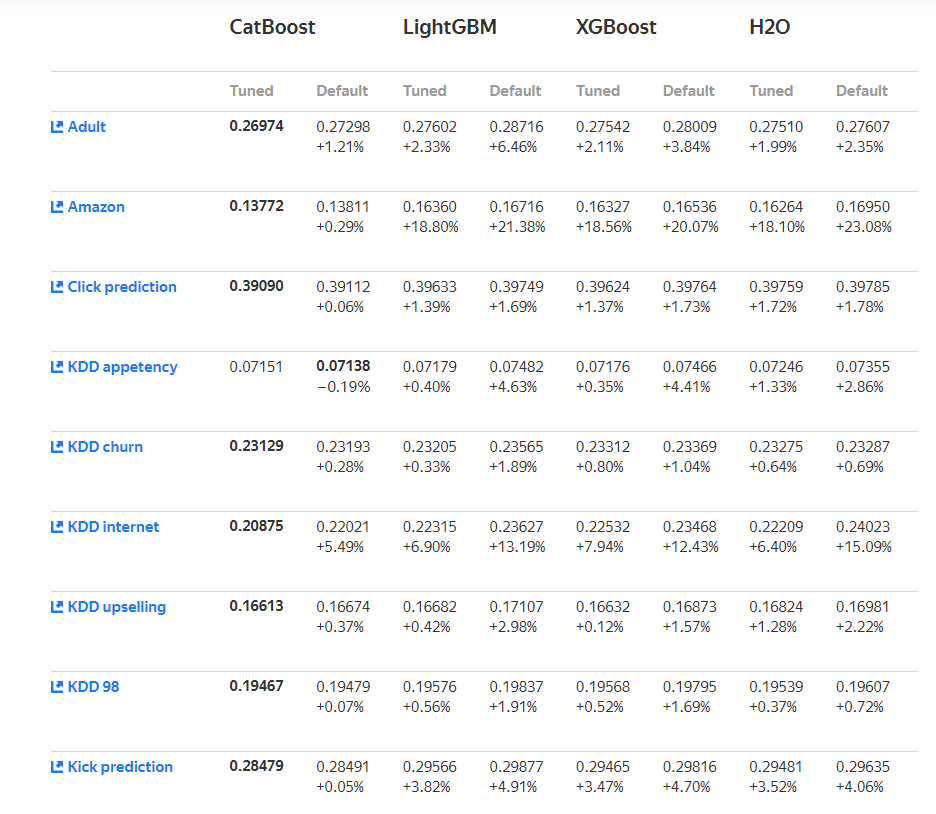Click the external link icon beside Amazon
Image resolution: width=936 pixels, height=814 pixels.
pos(57,207)
